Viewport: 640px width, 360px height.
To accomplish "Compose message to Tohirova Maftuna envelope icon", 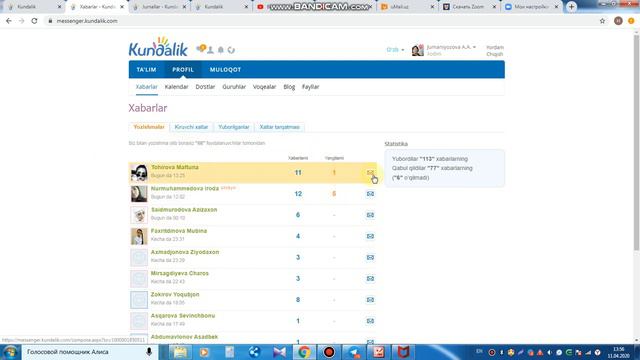I will 370,173.
